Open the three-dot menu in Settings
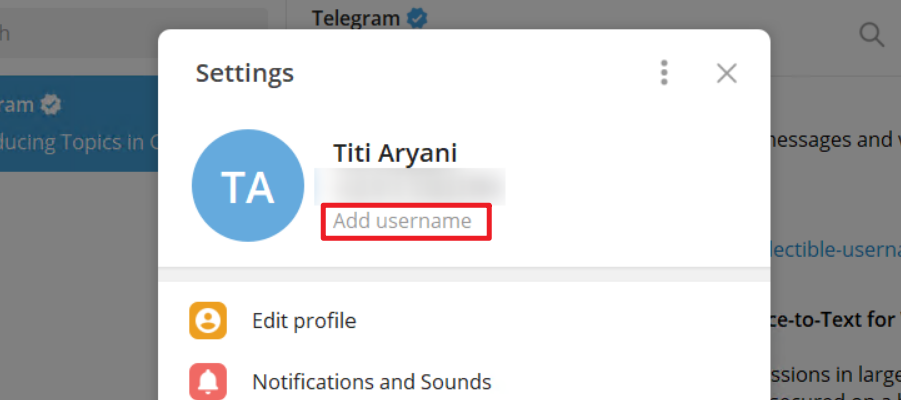The width and height of the screenshot is (901, 400). pos(664,73)
